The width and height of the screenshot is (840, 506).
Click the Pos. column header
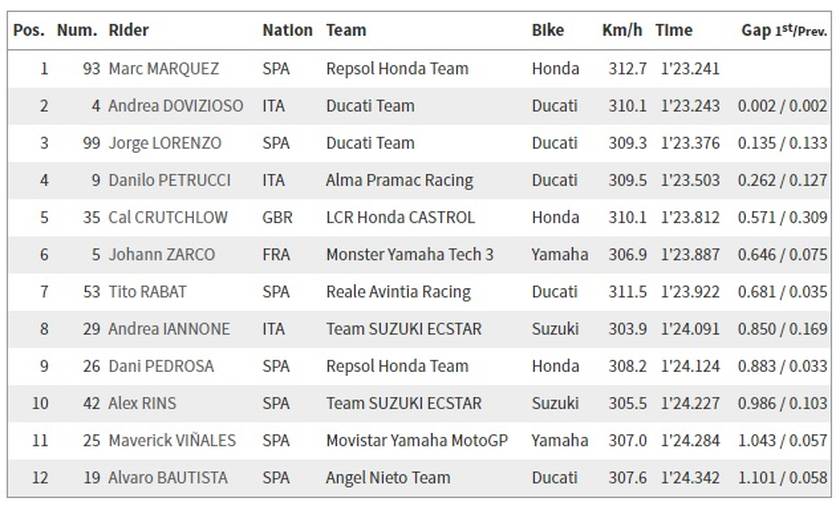coord(29,30)
